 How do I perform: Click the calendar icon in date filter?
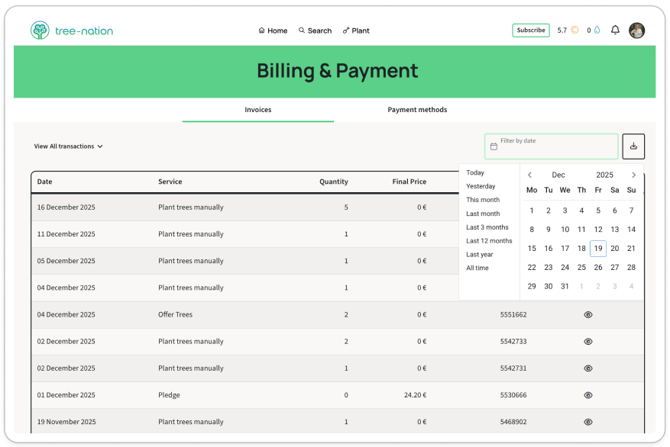494,146
